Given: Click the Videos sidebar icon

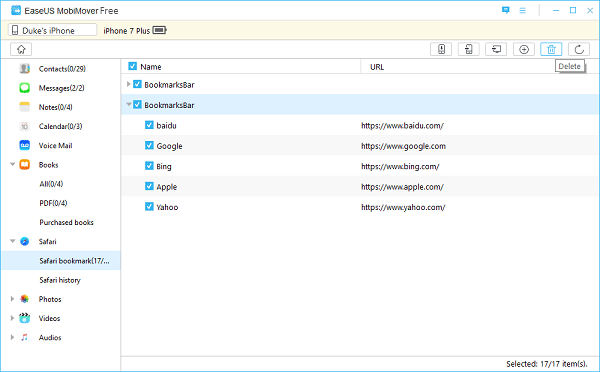Looking at the screenshot, I should (x=24, y=318).
